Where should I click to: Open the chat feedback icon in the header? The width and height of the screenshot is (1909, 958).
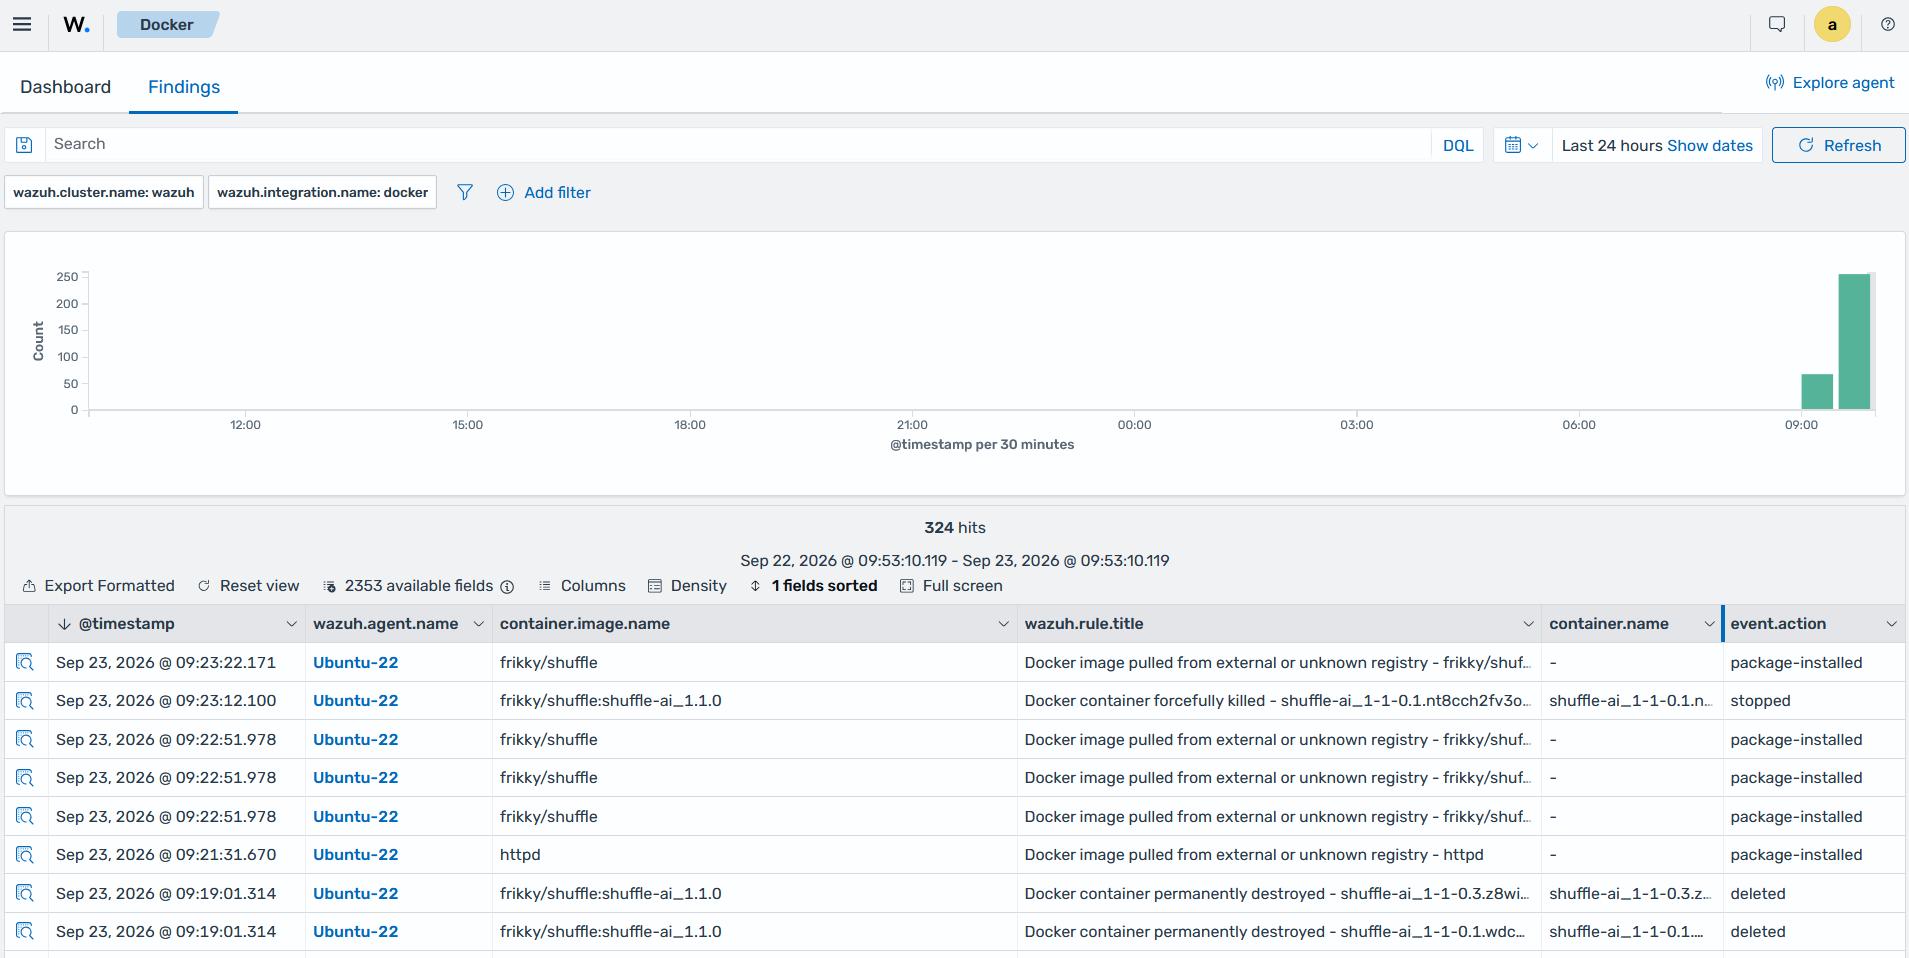pos(1777,25)
